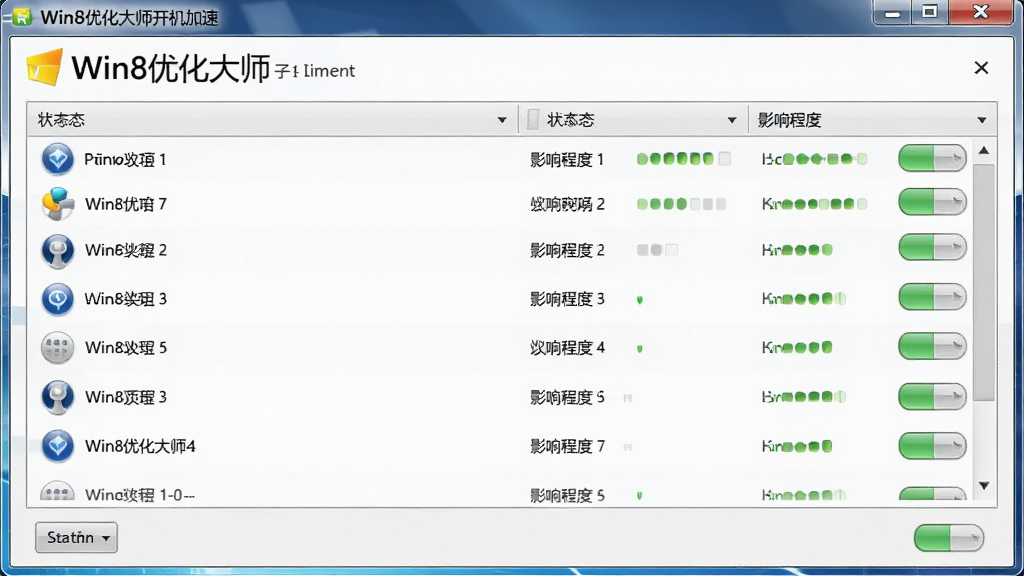
Task: Click the vertical scrollbar thumb
Action: click(984, 282)
